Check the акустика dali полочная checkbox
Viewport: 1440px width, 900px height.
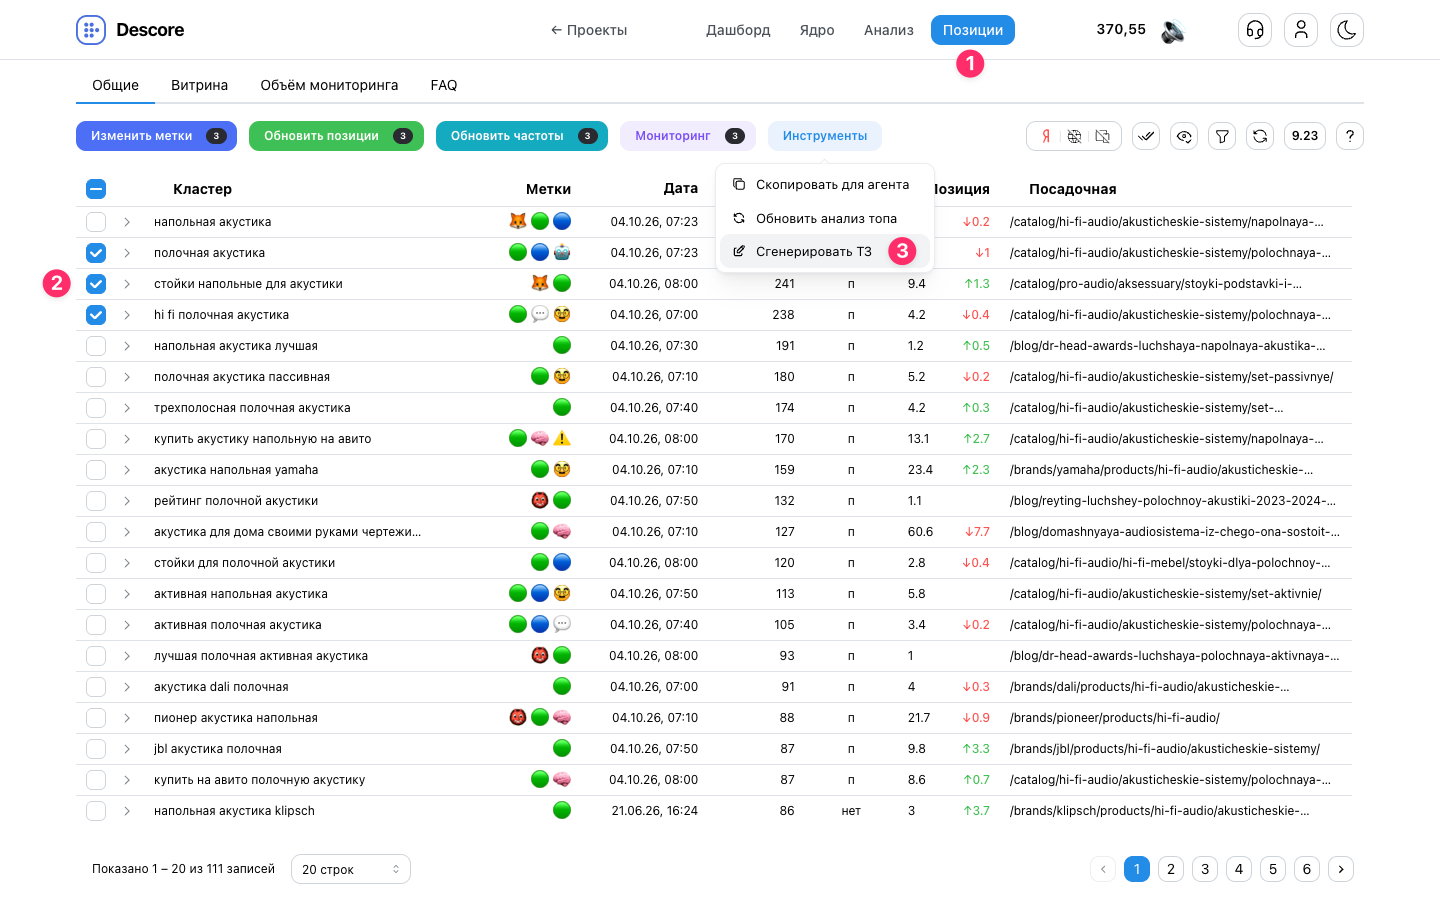(96, 687)
